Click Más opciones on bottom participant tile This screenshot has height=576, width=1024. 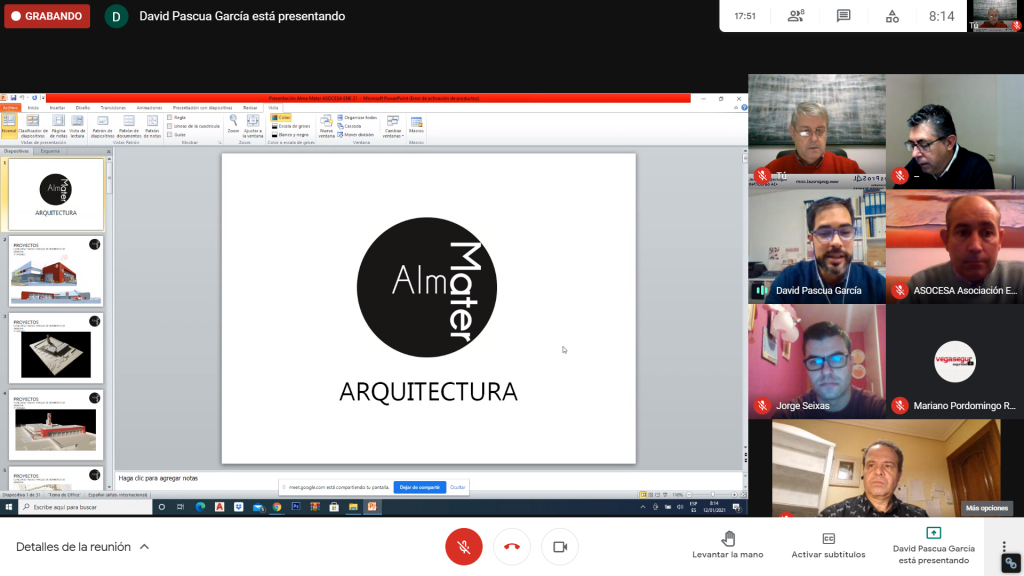[986, 508]
